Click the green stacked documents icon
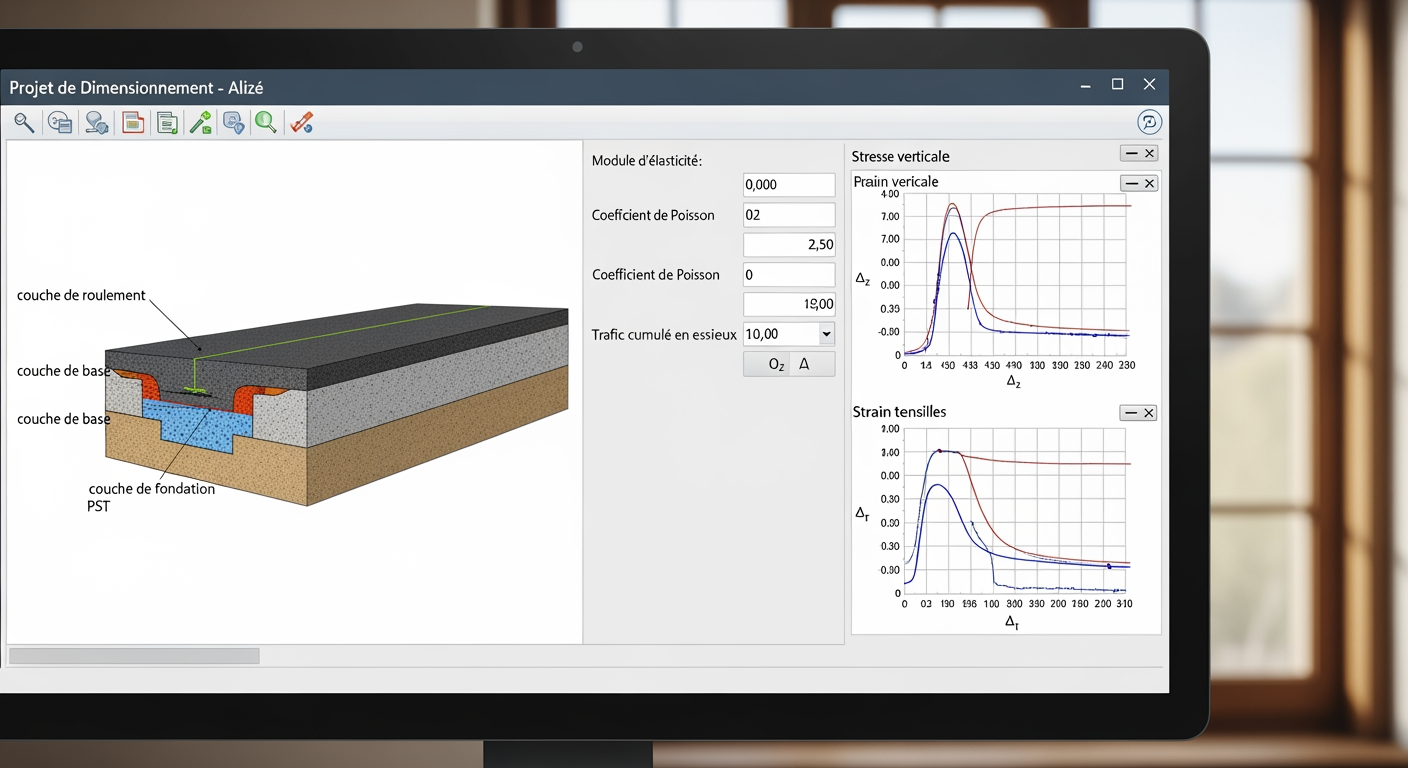Viewport: 1408px width, 768px height. coord(167,123)
